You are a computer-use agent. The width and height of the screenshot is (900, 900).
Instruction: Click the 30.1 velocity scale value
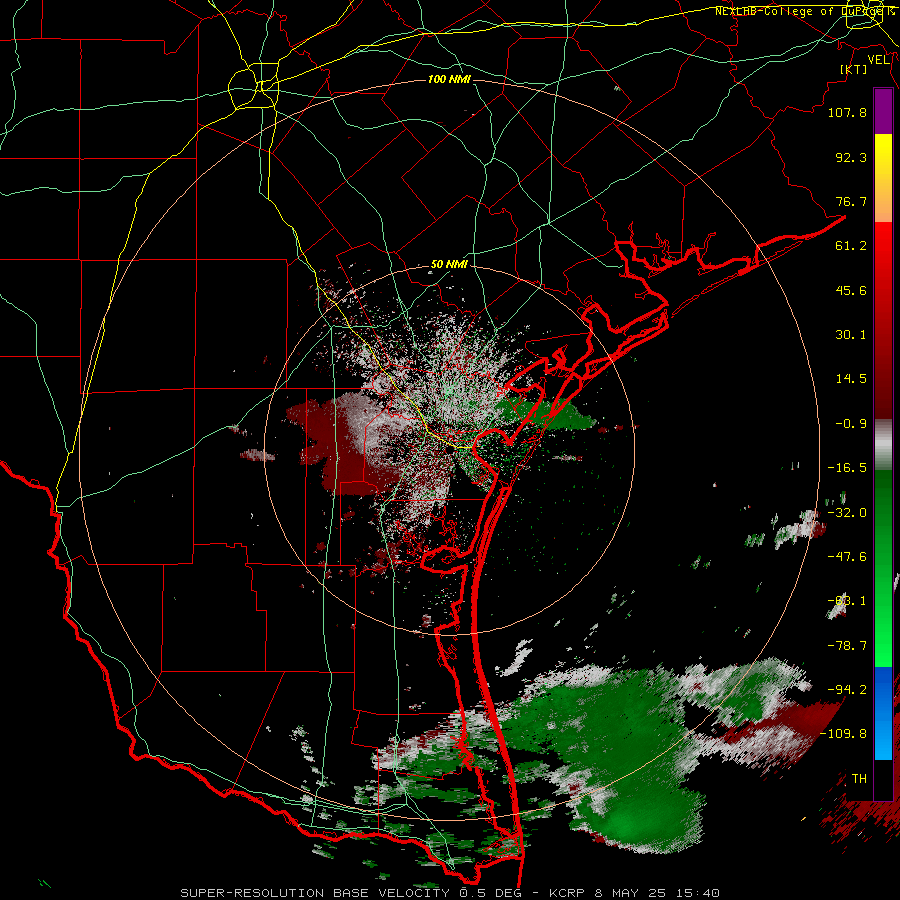pyautogui.click(x=851, y=335)
